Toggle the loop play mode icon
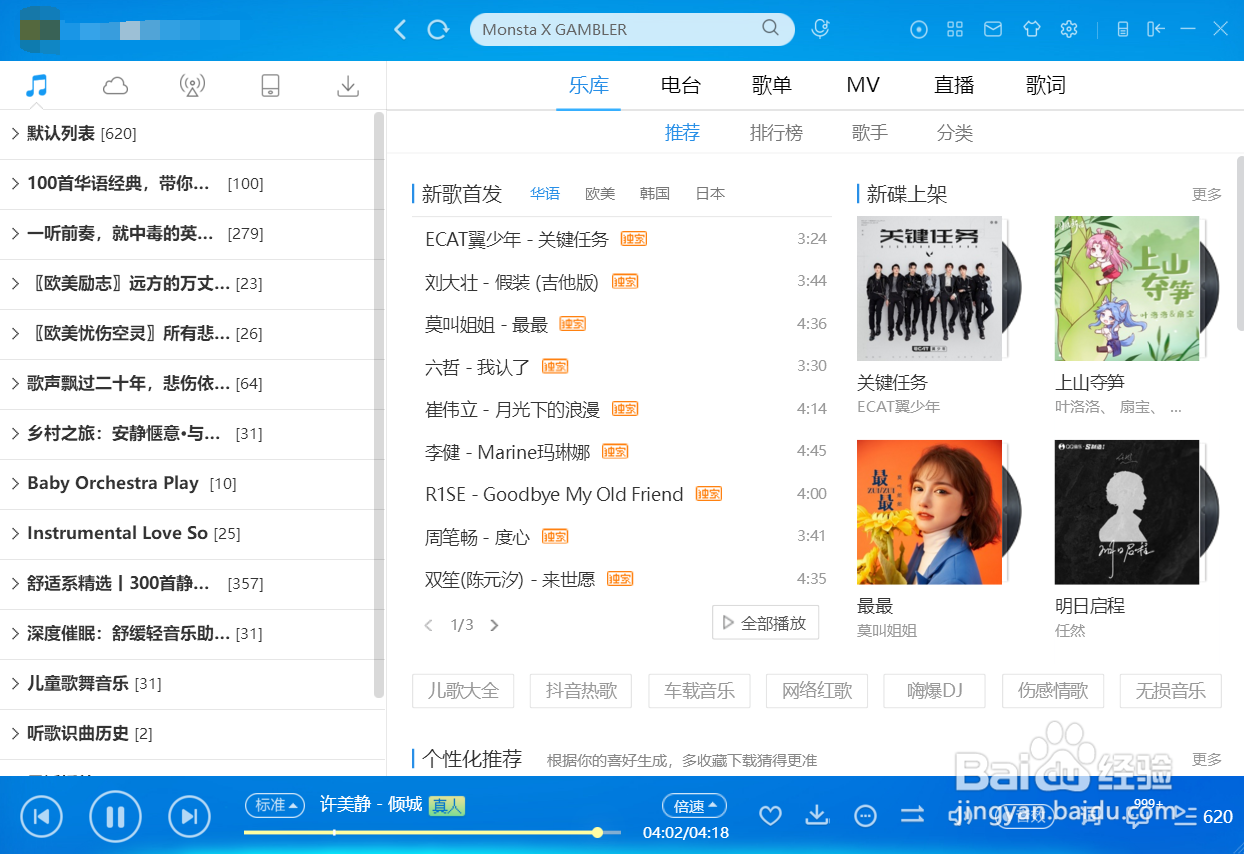The width and height of the screenshot is (1244, 854). pyautogui.click(x=912, y=815)
